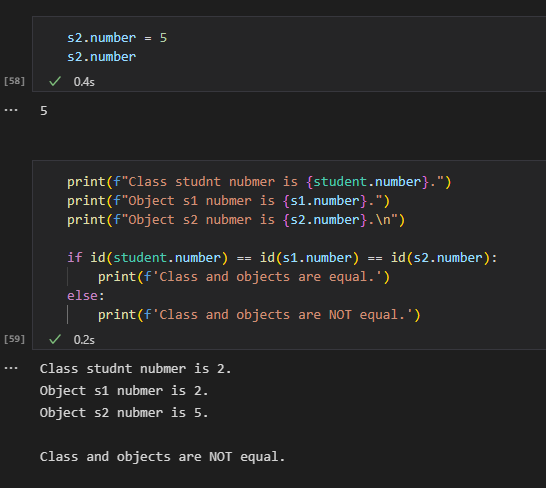Viewport: 546px width, 488px height.
Task: Place cursor on second line 's2.number' in cell 58
Action: point(101,57)
